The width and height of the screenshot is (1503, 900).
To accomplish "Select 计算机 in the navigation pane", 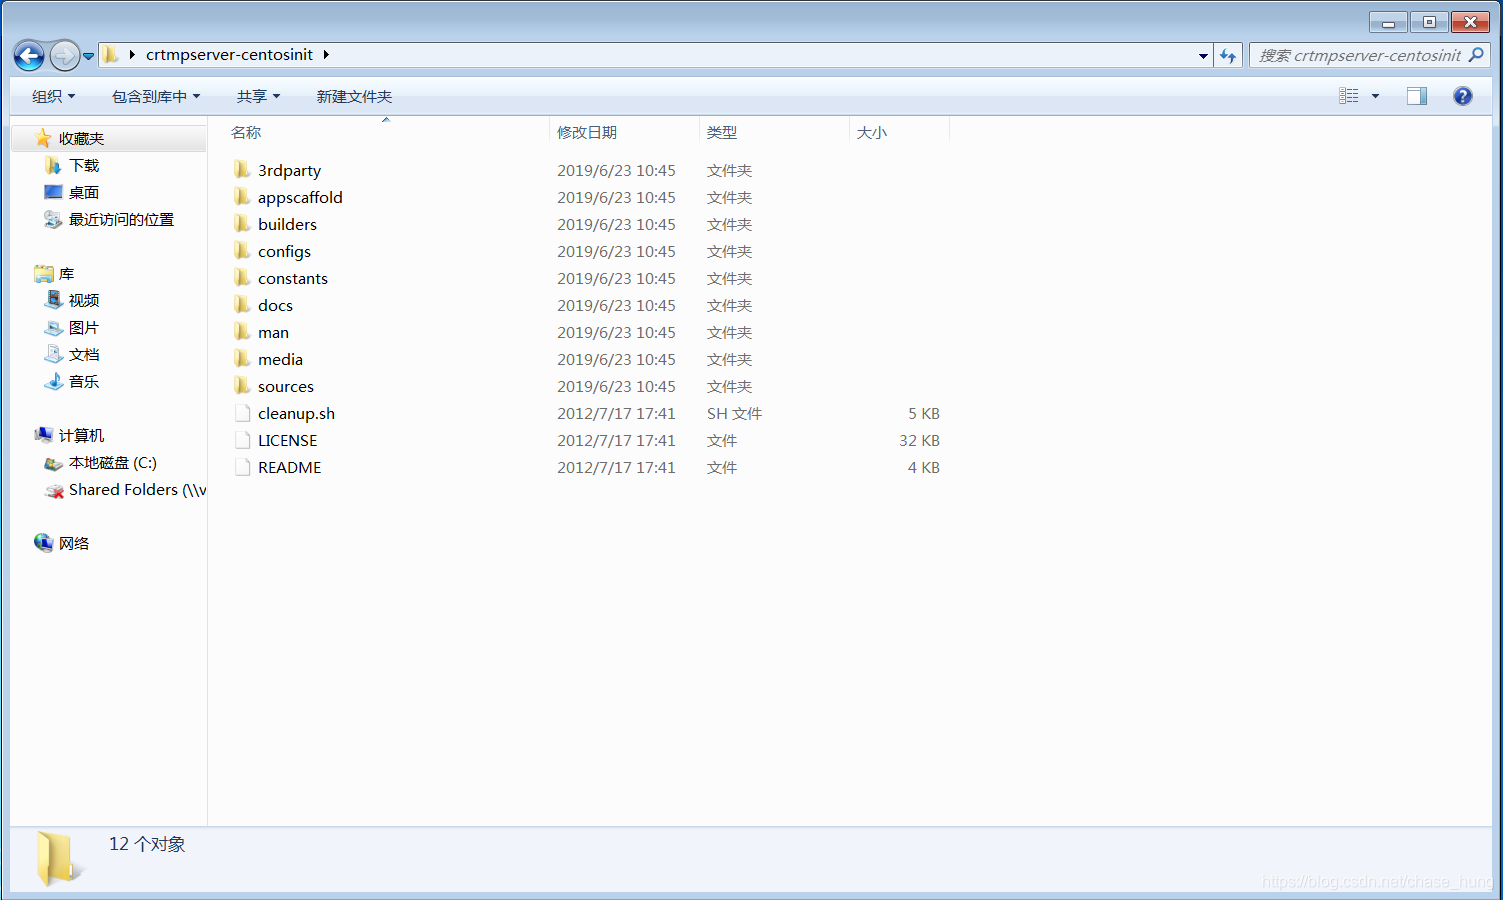I will tap(81, 436).
